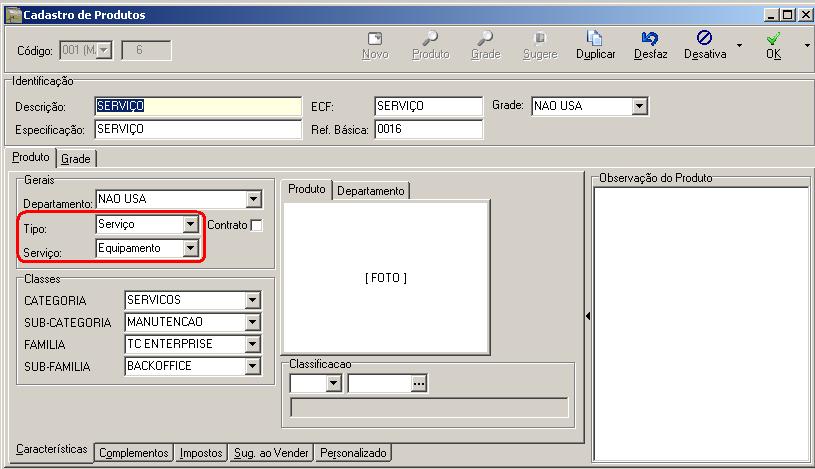This screenshot has height=469, width=815.
Task: Open the Impostos tab
Action: [x=201, y=453]
